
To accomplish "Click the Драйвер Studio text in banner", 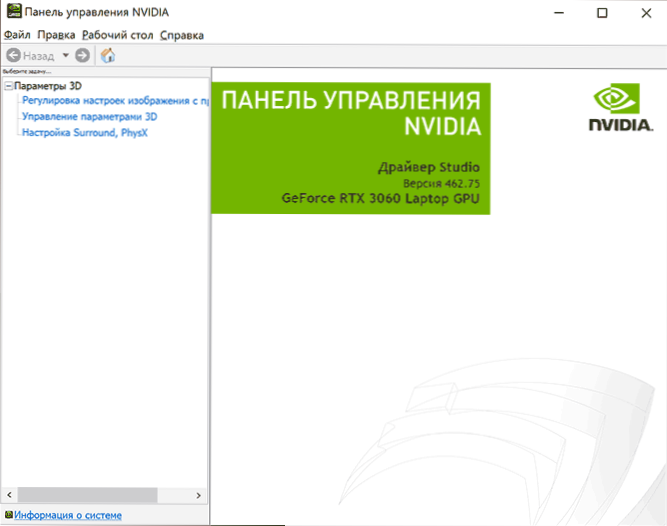I will point(429,167).
